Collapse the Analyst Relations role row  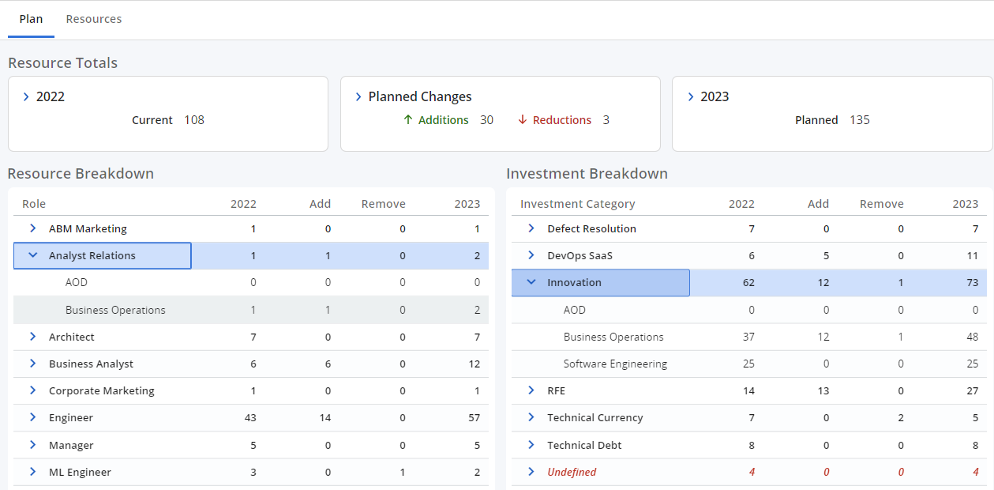click(x=32, y=256)
